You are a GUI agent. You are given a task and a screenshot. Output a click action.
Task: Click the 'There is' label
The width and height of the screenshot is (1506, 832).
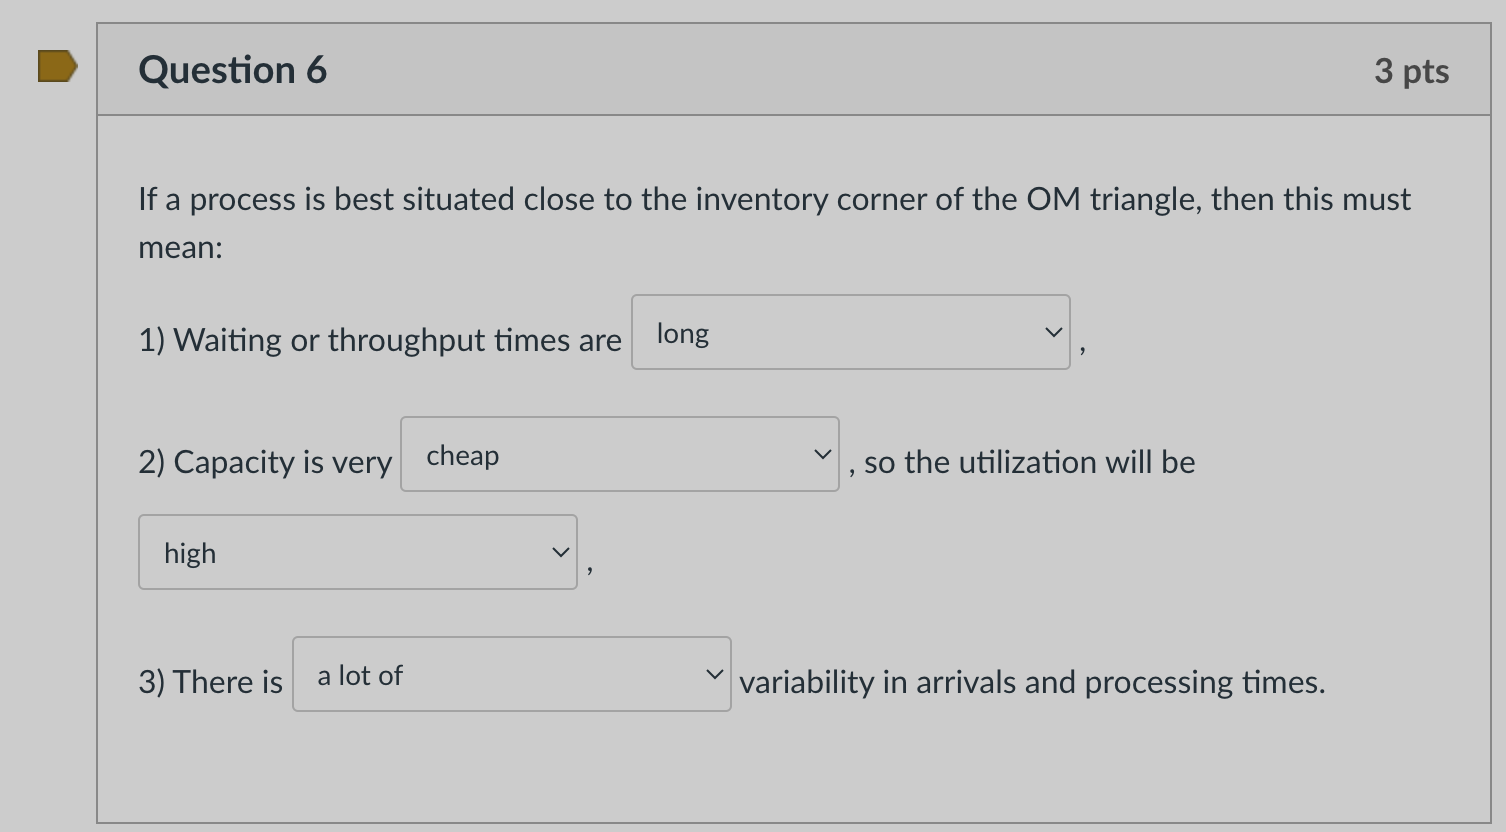pos(209,681)
